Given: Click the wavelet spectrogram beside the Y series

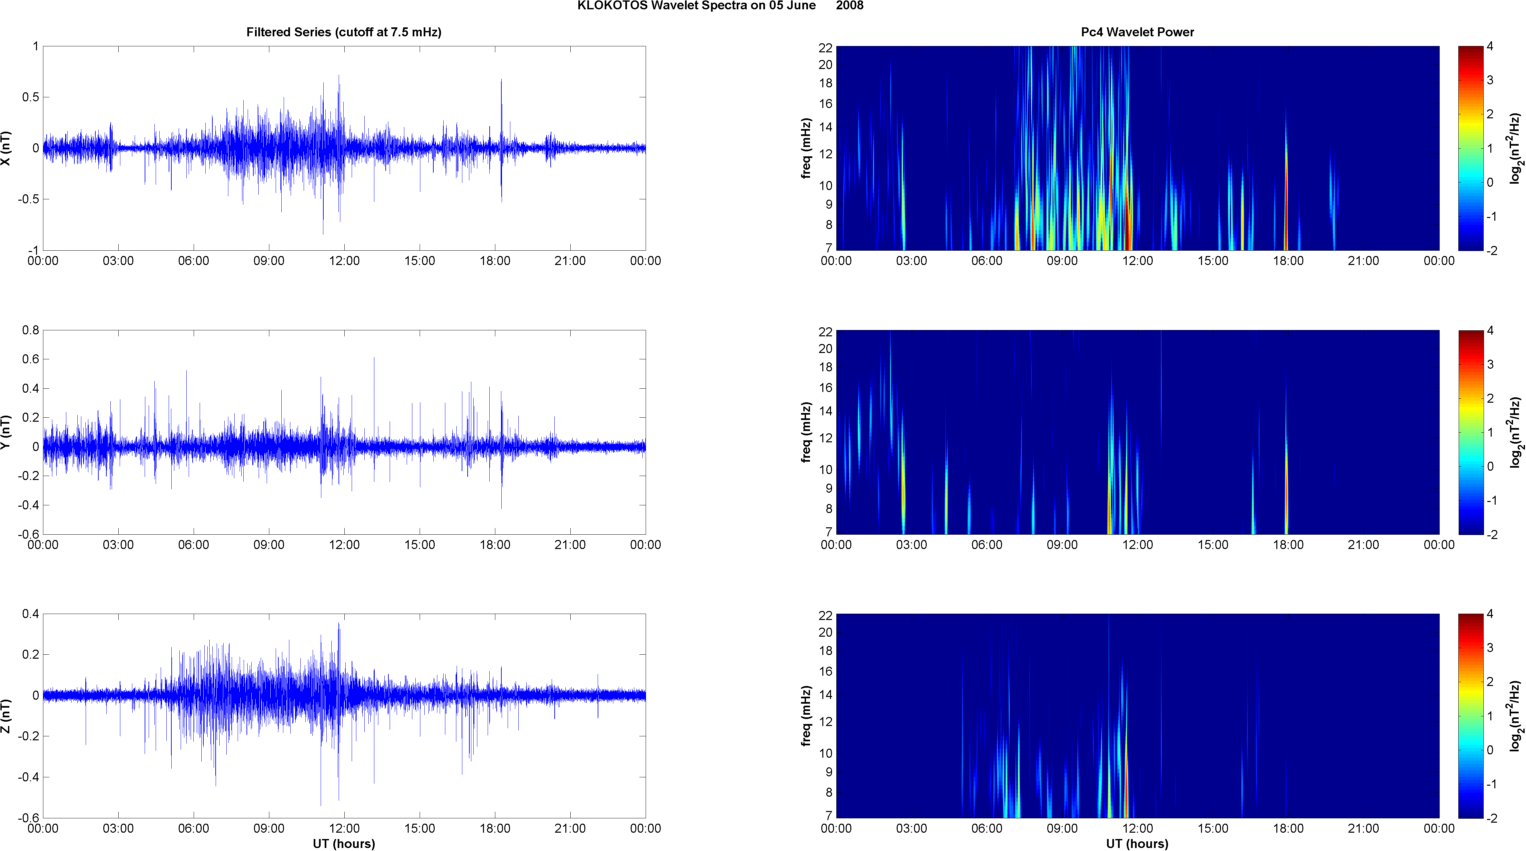Looking at the screenshot, I should tap(1137, 432).
